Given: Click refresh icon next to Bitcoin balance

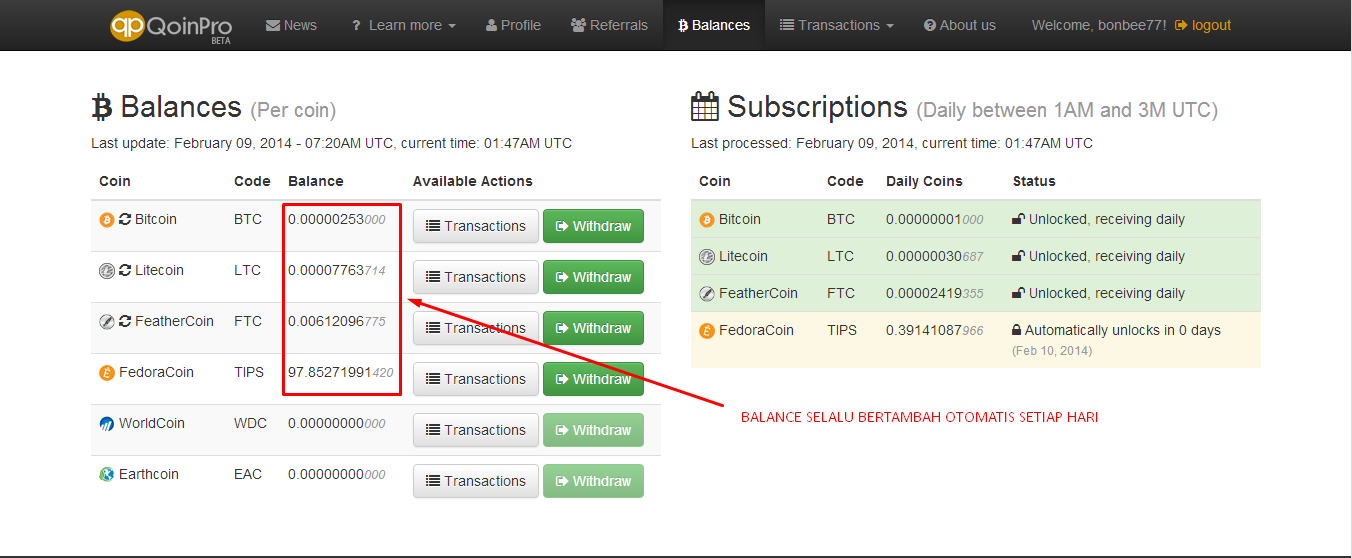Looking at the screenshot, I should click(x=125, y=219).
